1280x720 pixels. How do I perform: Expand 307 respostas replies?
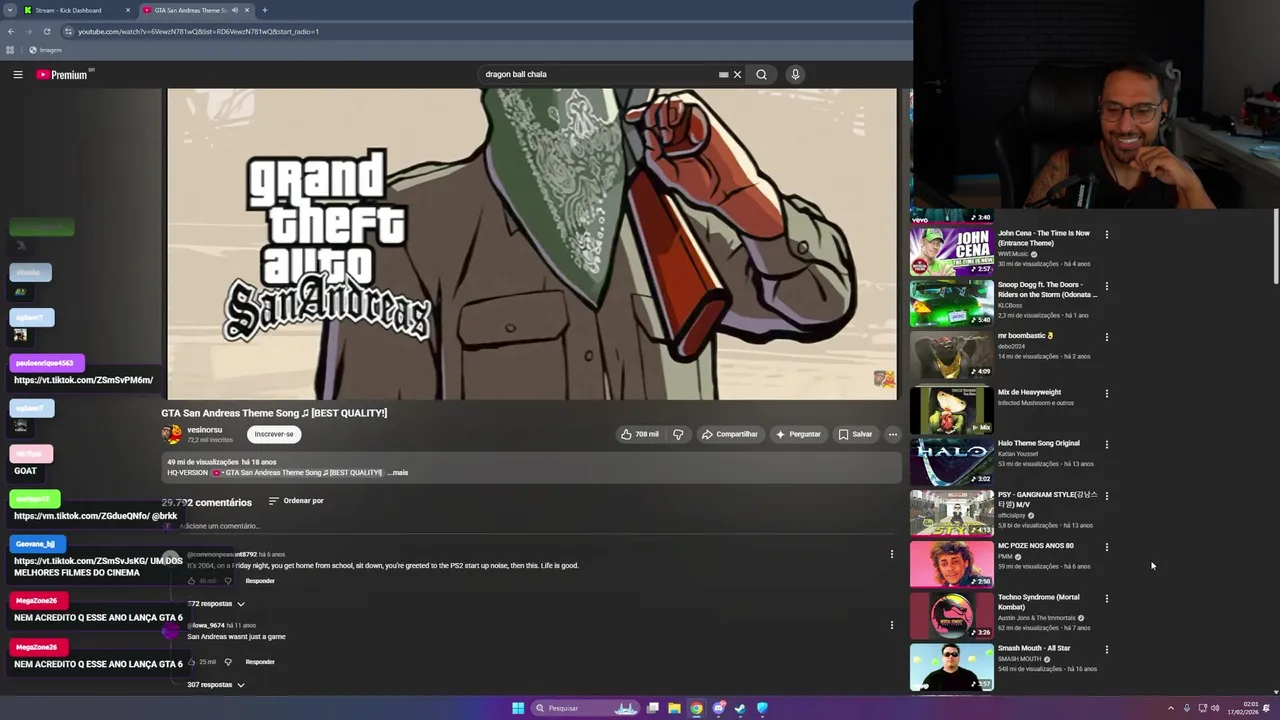tap(216, 685)
